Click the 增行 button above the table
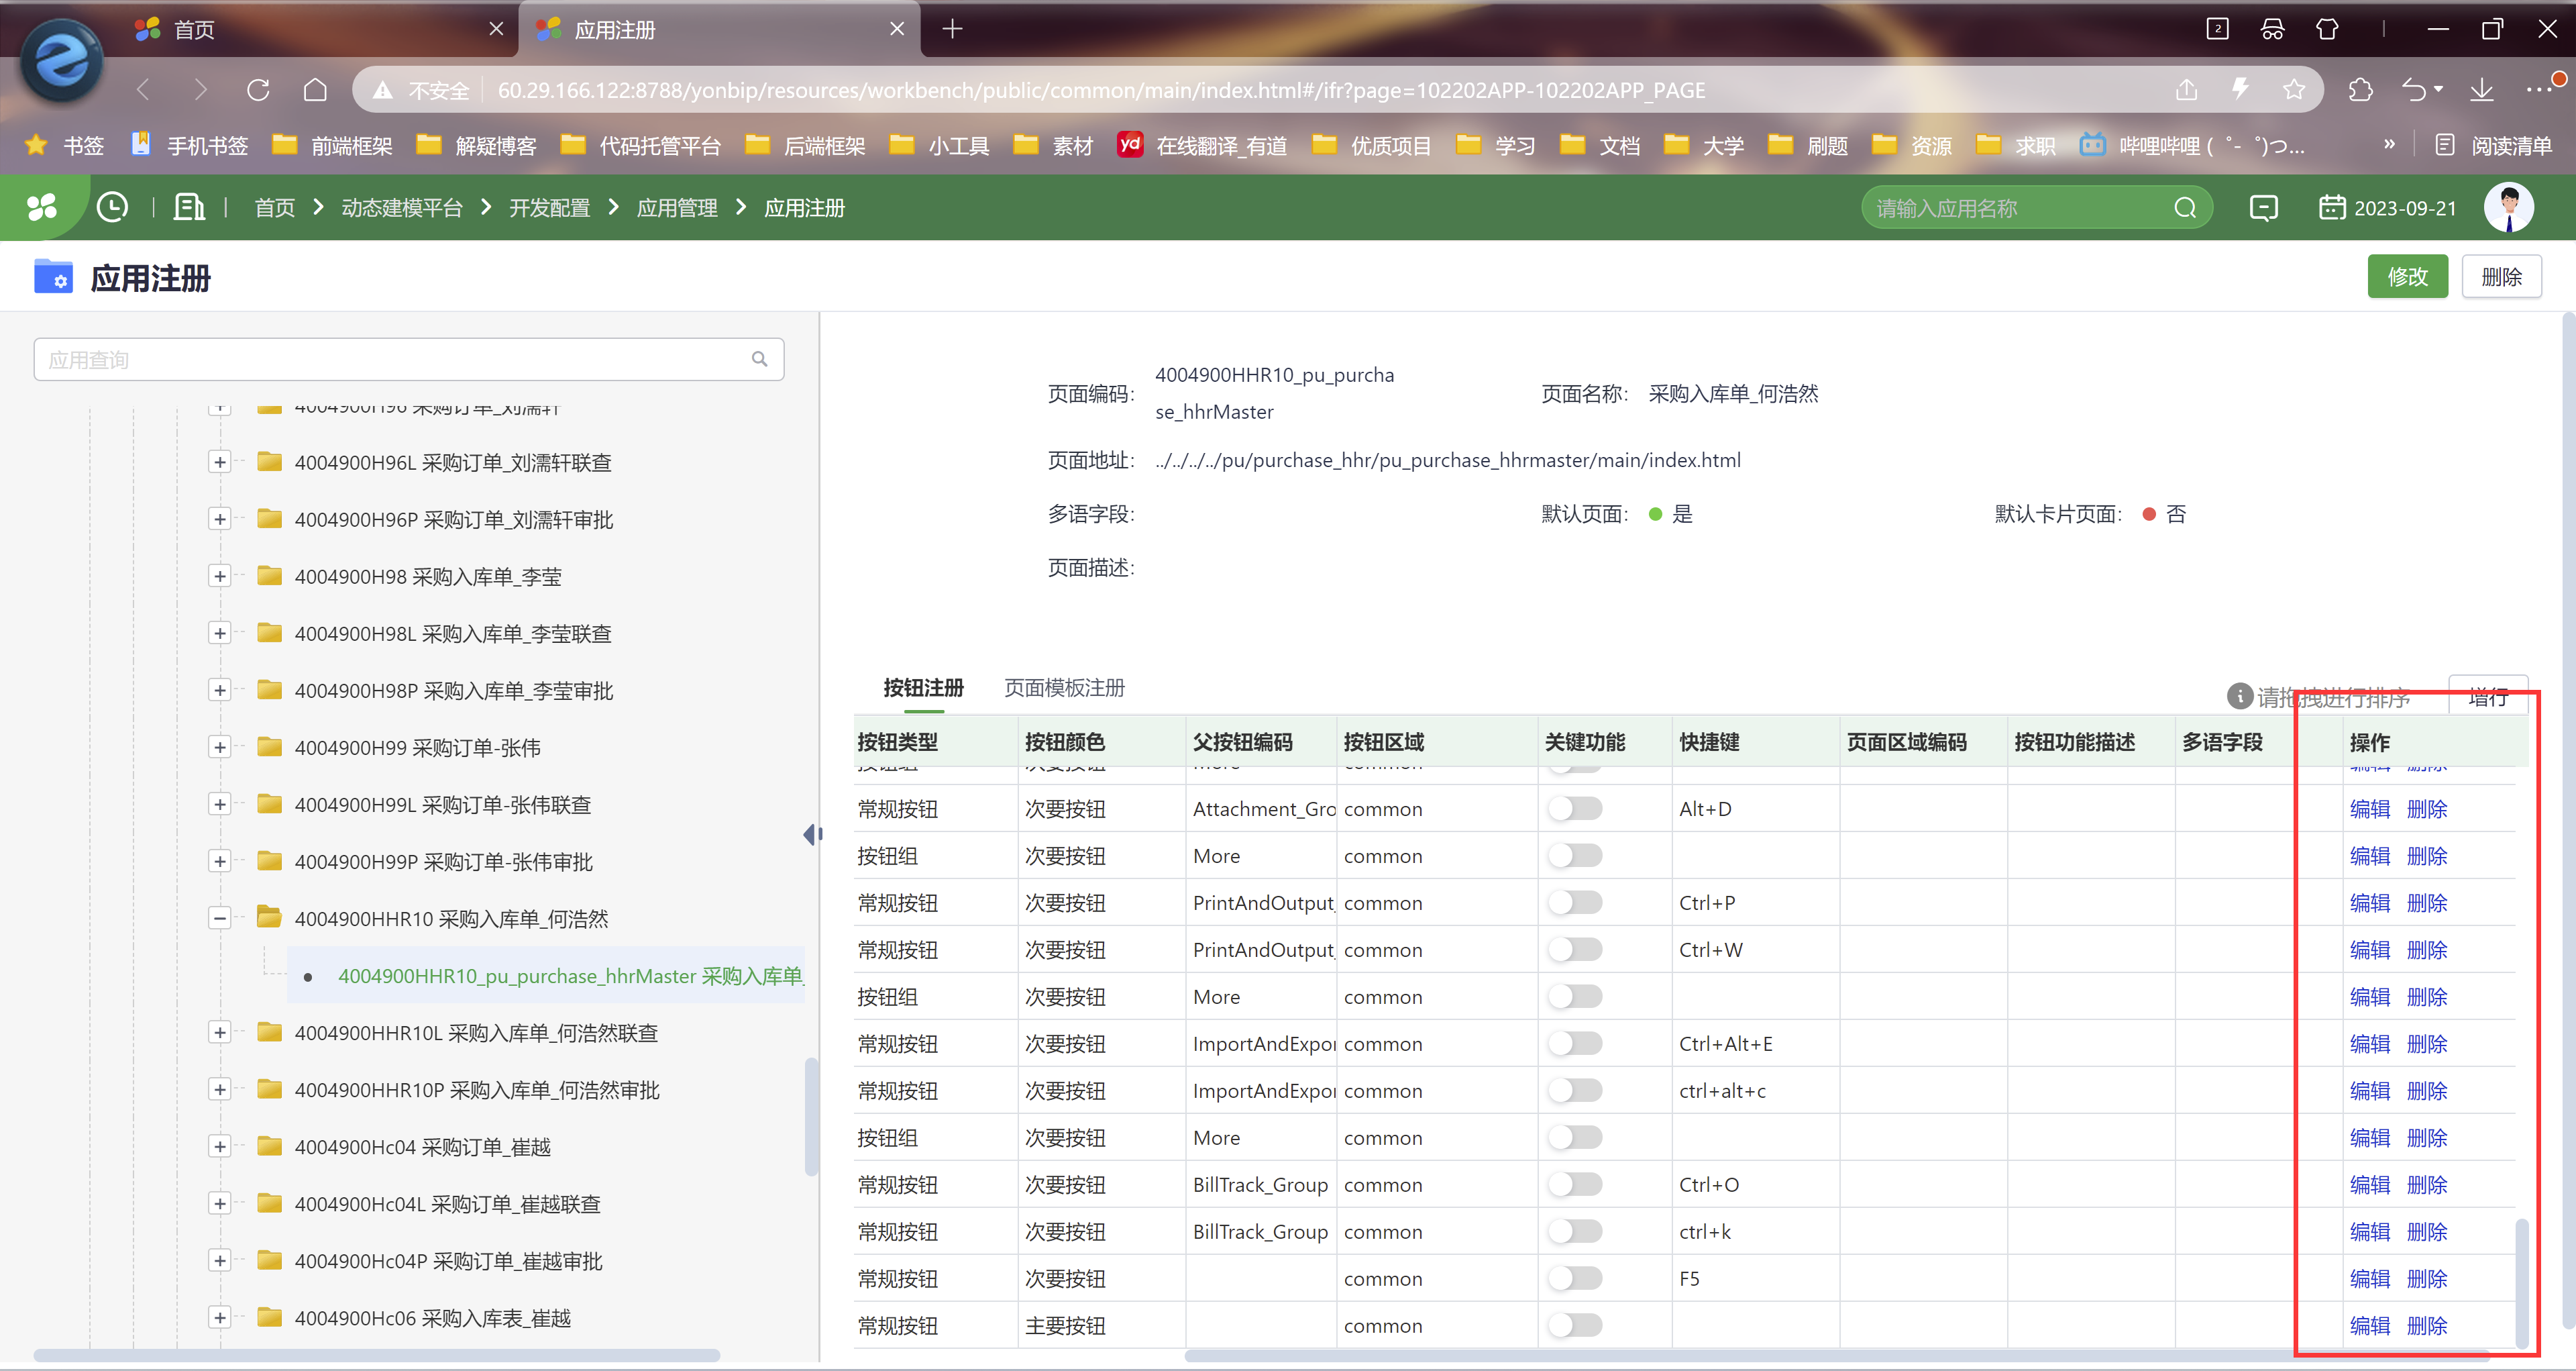Viewport: 2576px width, 1371px height. click(2489, 697)
